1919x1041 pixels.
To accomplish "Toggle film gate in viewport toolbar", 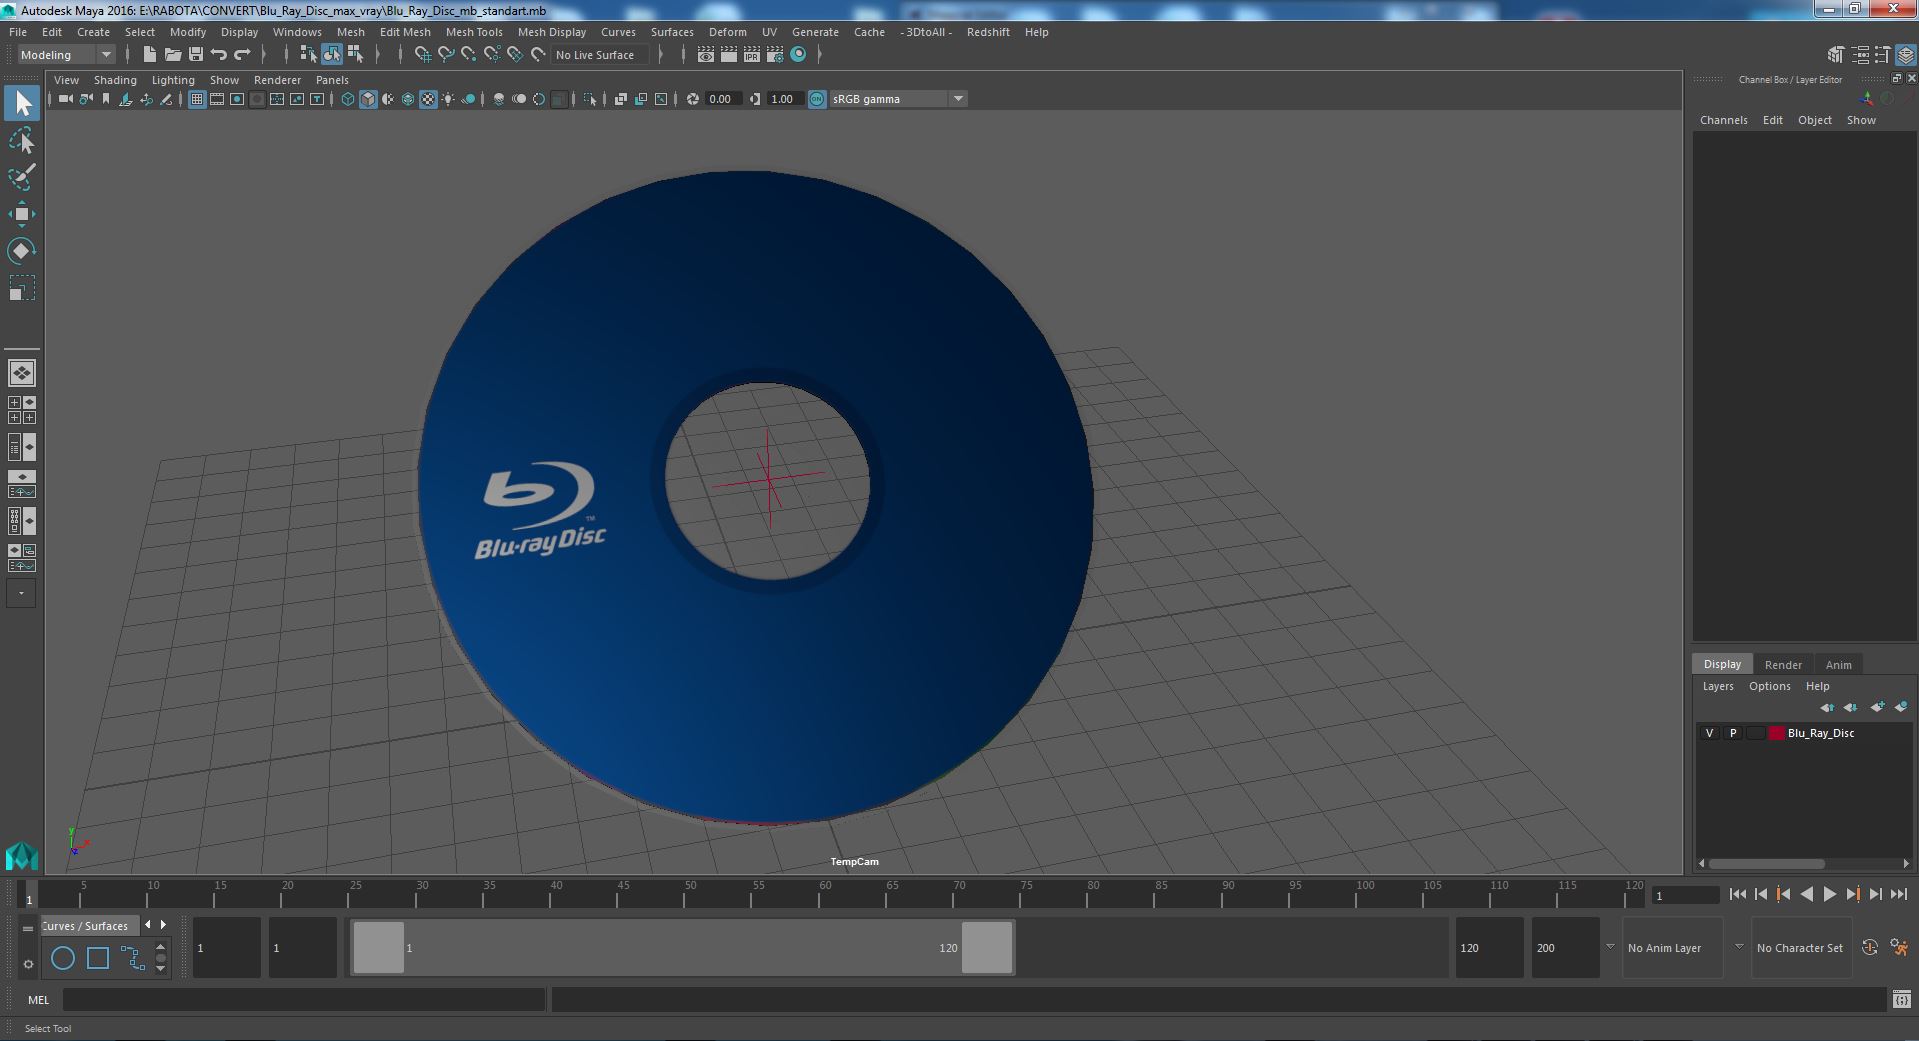I will (x=217, y=99).
